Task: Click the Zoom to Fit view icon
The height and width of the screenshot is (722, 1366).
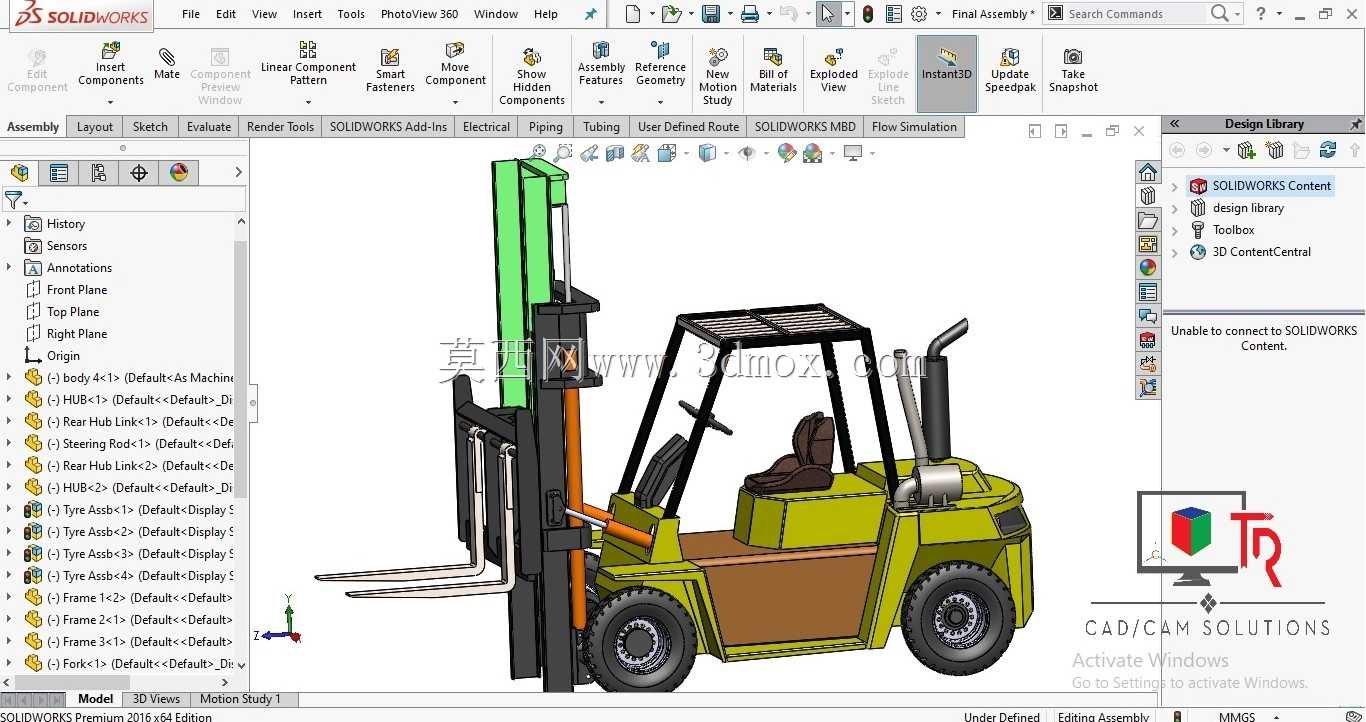Action: click(x=539, y=153)
